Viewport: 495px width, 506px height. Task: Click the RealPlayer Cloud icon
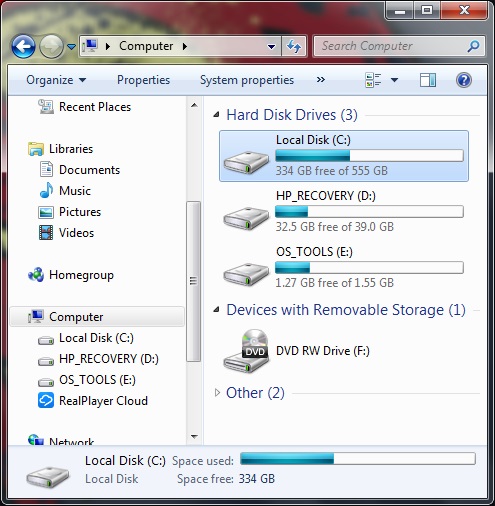click(46, 400)
